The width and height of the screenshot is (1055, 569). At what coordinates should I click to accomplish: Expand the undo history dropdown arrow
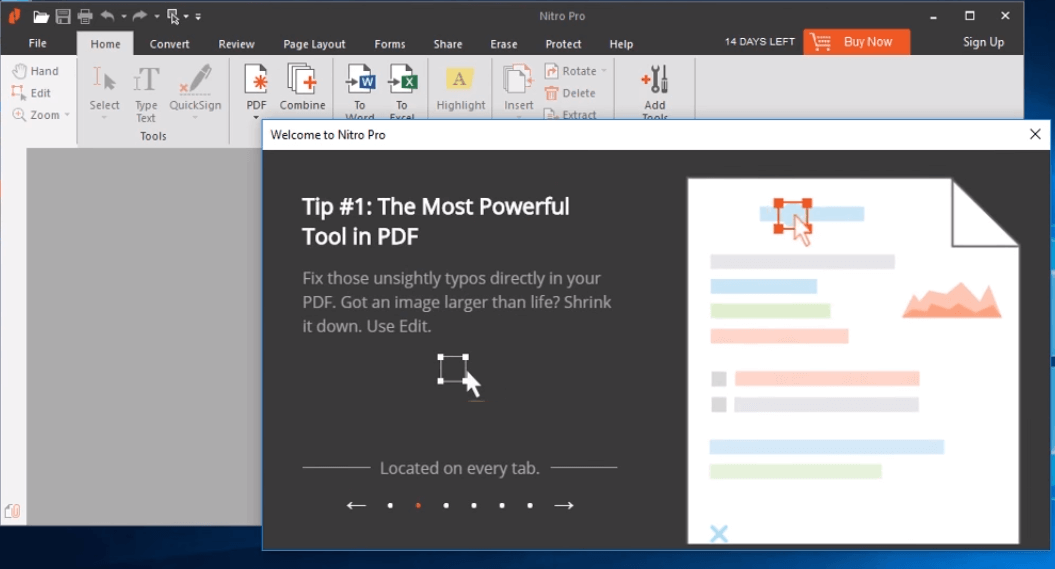click(124, 16)
